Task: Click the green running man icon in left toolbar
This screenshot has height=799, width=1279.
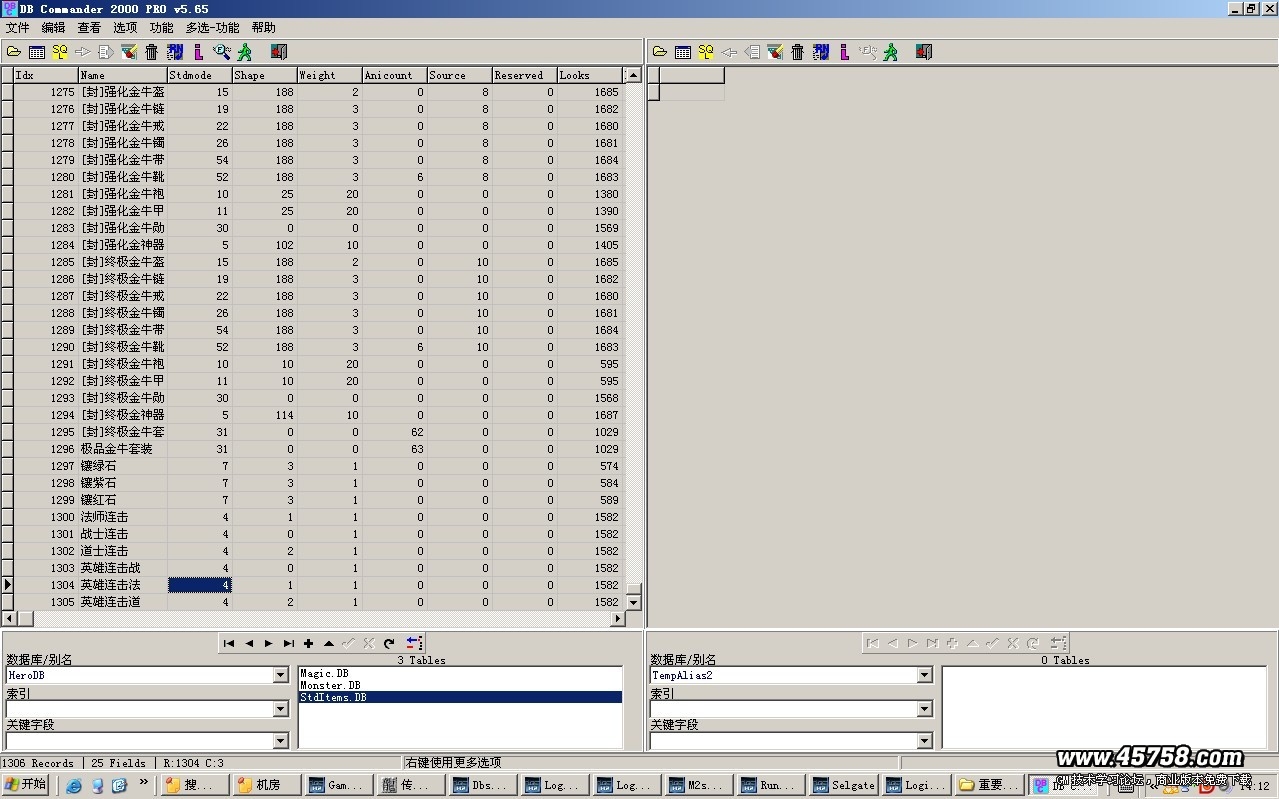Action: tap(244, 52)
